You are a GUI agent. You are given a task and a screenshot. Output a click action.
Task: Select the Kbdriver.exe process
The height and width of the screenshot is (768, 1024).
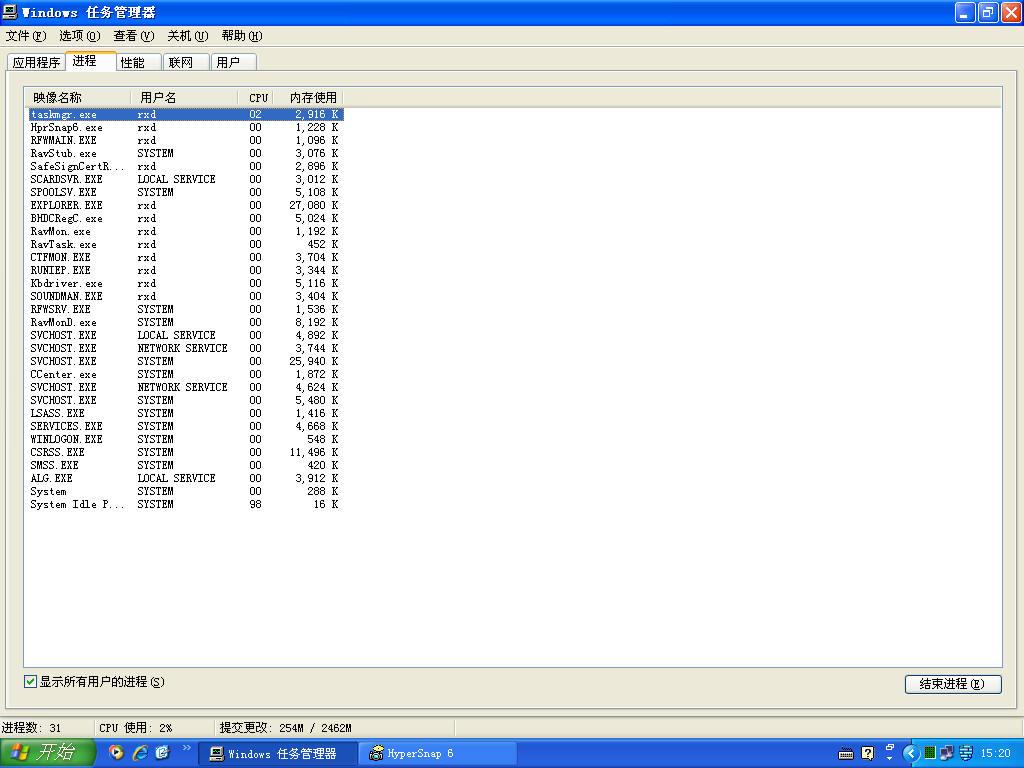point(185,283)
